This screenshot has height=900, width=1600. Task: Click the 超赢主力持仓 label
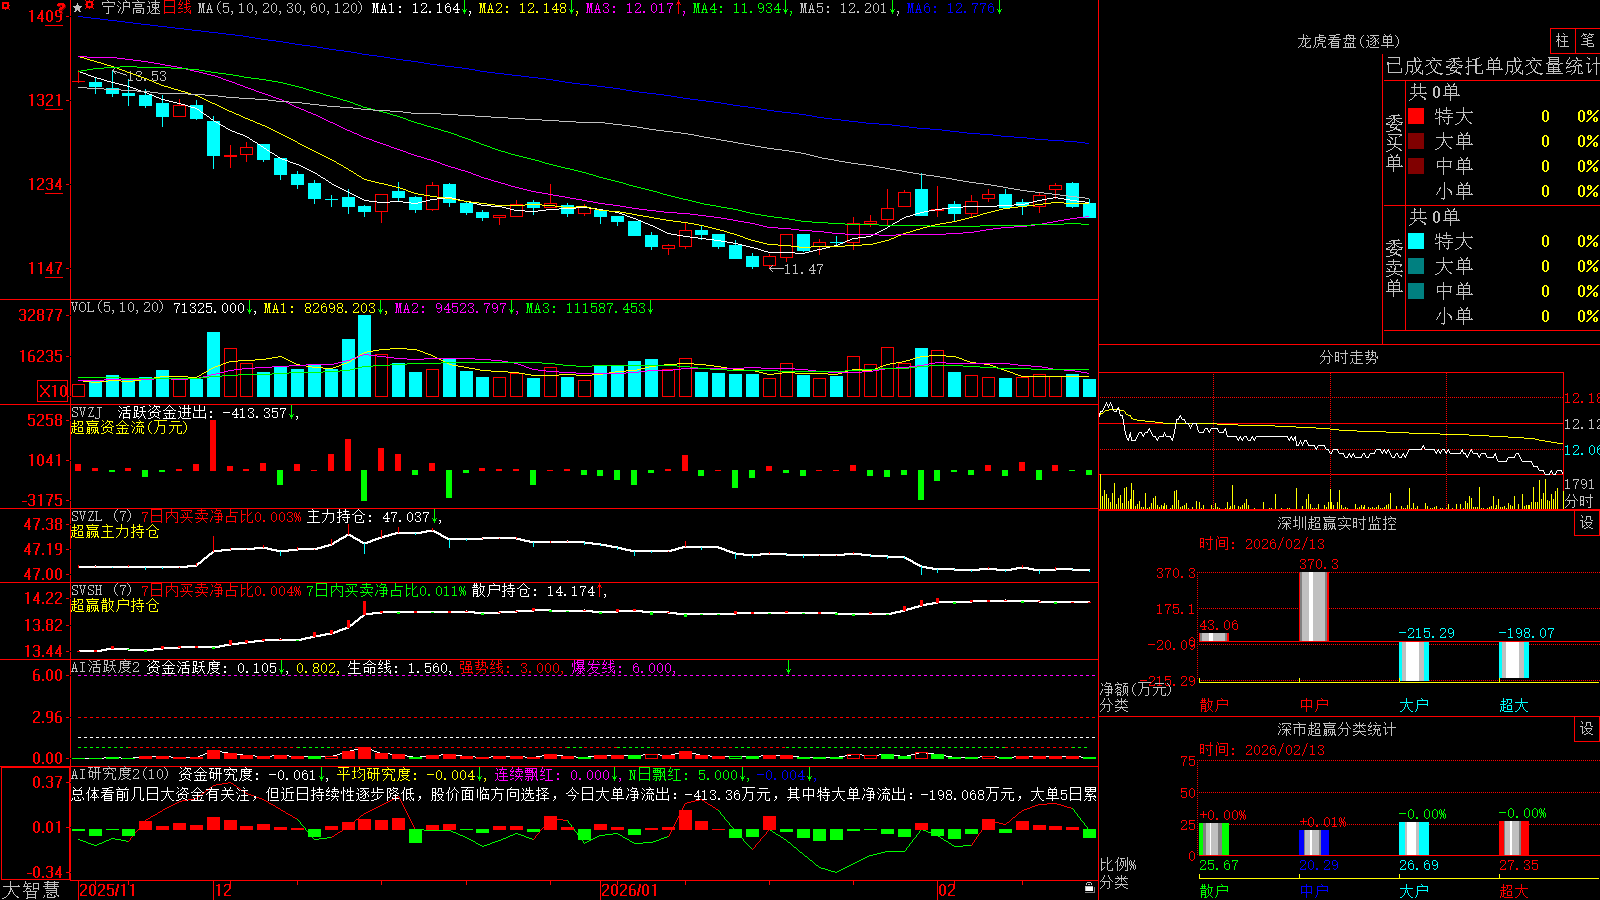tap(115, 531)
